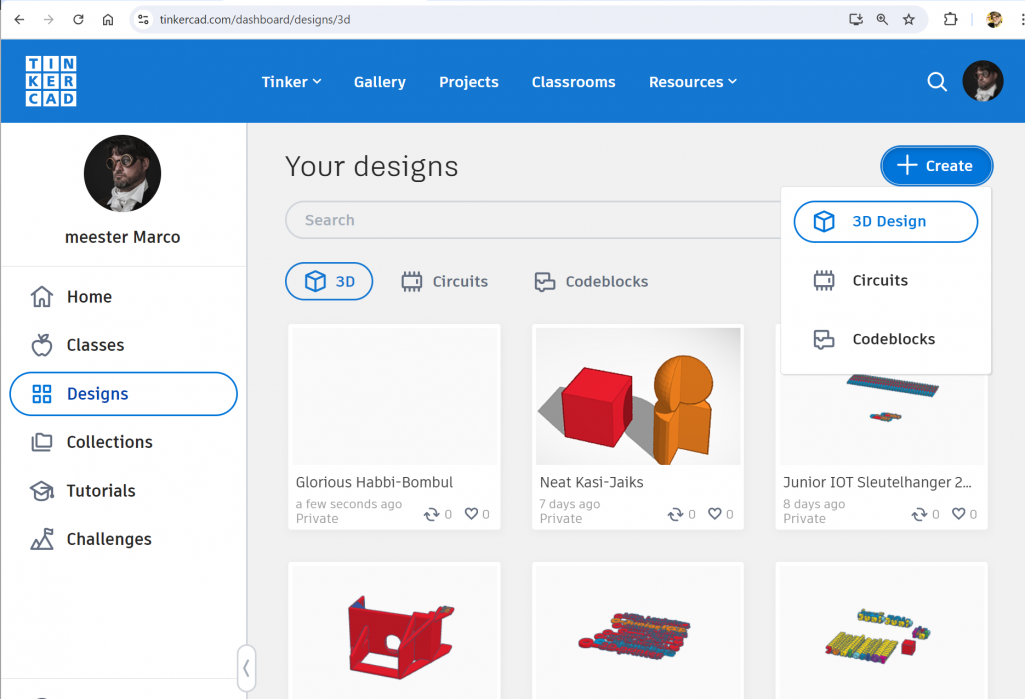The height and width of the screenshot is (699, 1025).
Task: Open the Resources dropdown menu
Action: pos(692,81)
